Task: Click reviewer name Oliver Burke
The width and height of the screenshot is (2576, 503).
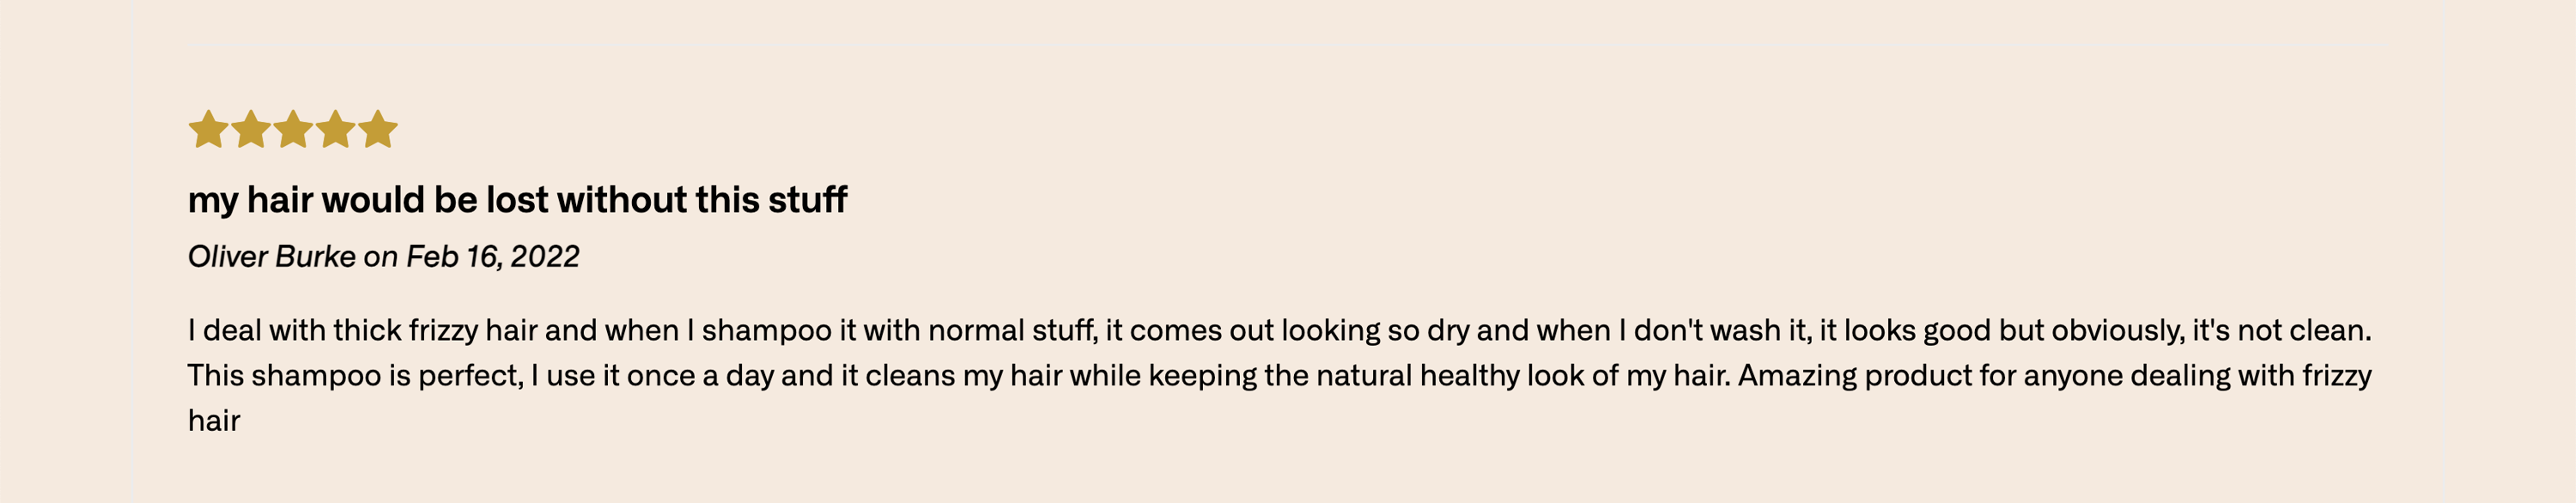Action: 272,257
